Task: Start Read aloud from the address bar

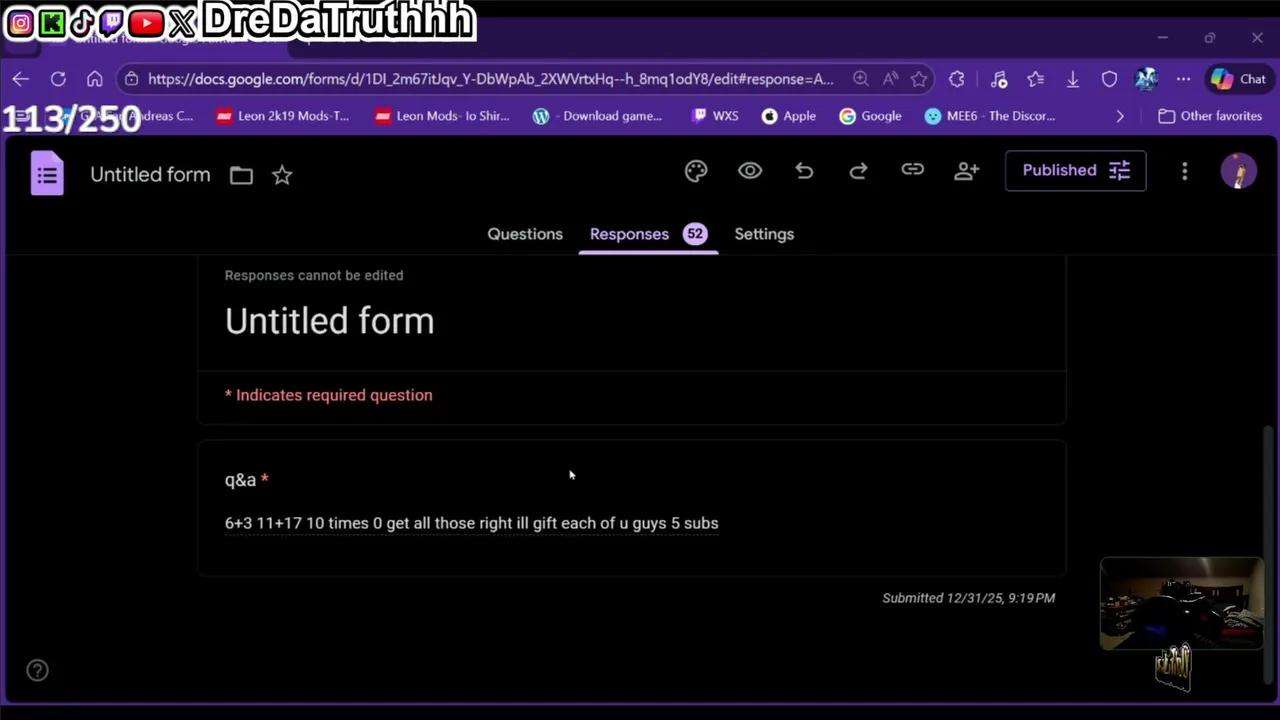Action: (890, 79)
